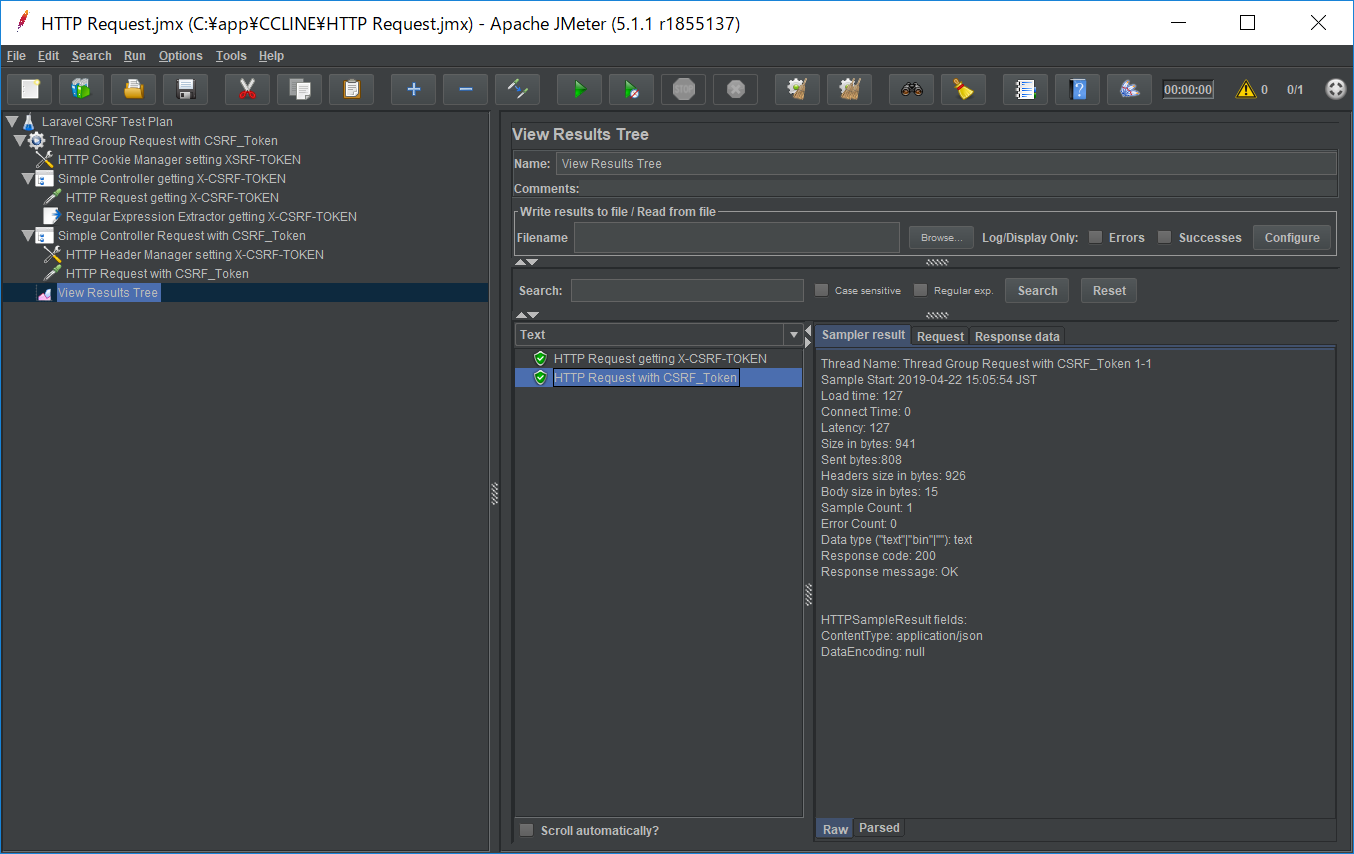Screen dimensions: 1354x854
Task: Open the Options menu
Action: [x=181, y=56]
